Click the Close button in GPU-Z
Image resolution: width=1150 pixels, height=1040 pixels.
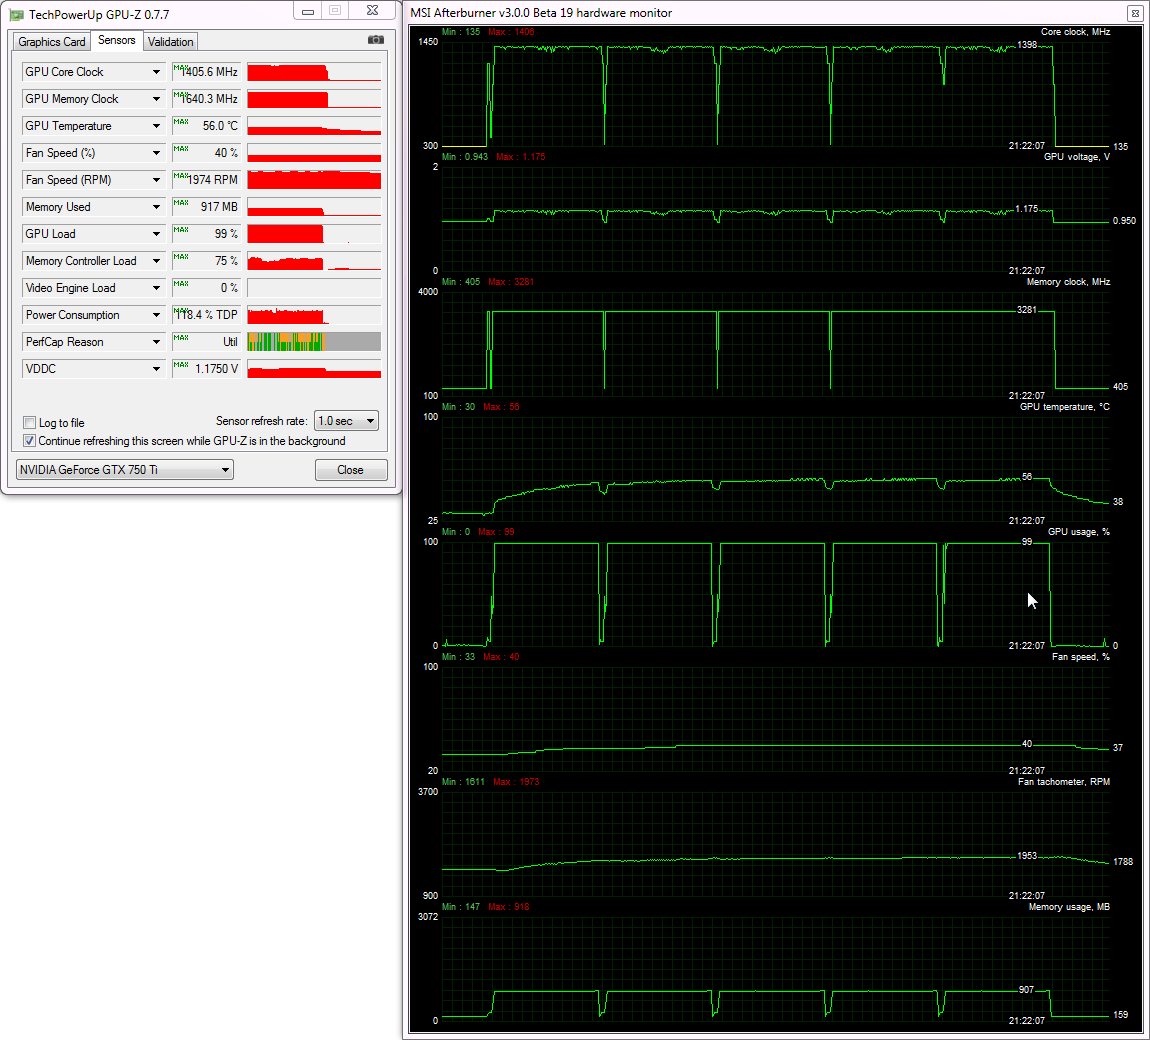click(x=351, y=470)
